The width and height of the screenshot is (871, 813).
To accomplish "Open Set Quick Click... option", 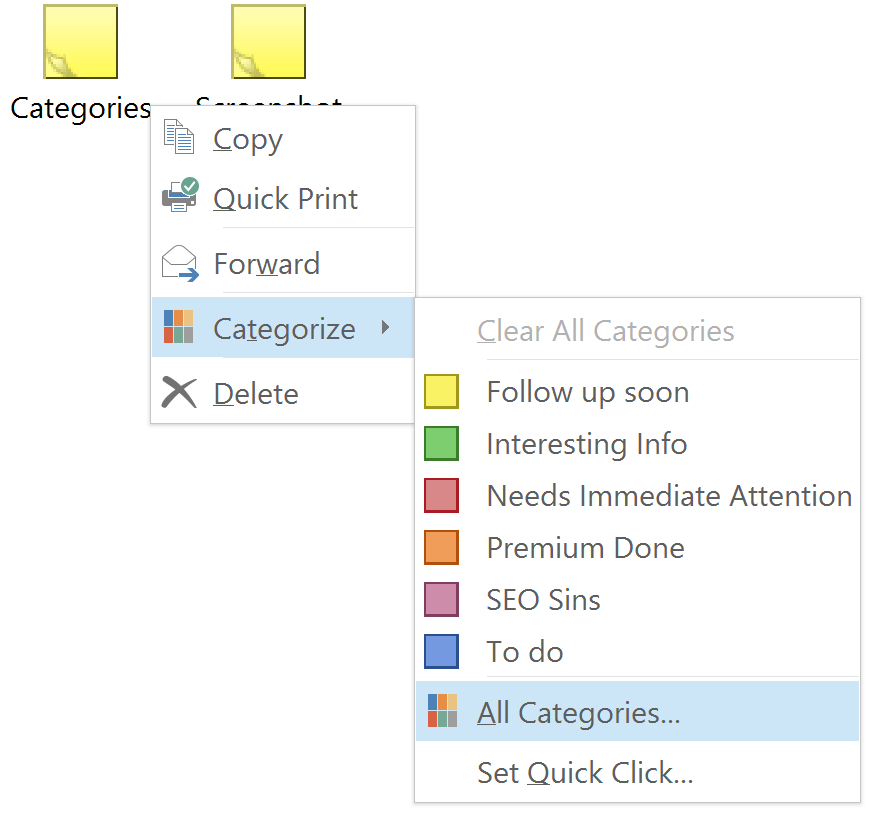I will pyautogui.click(x=585, y=772).
